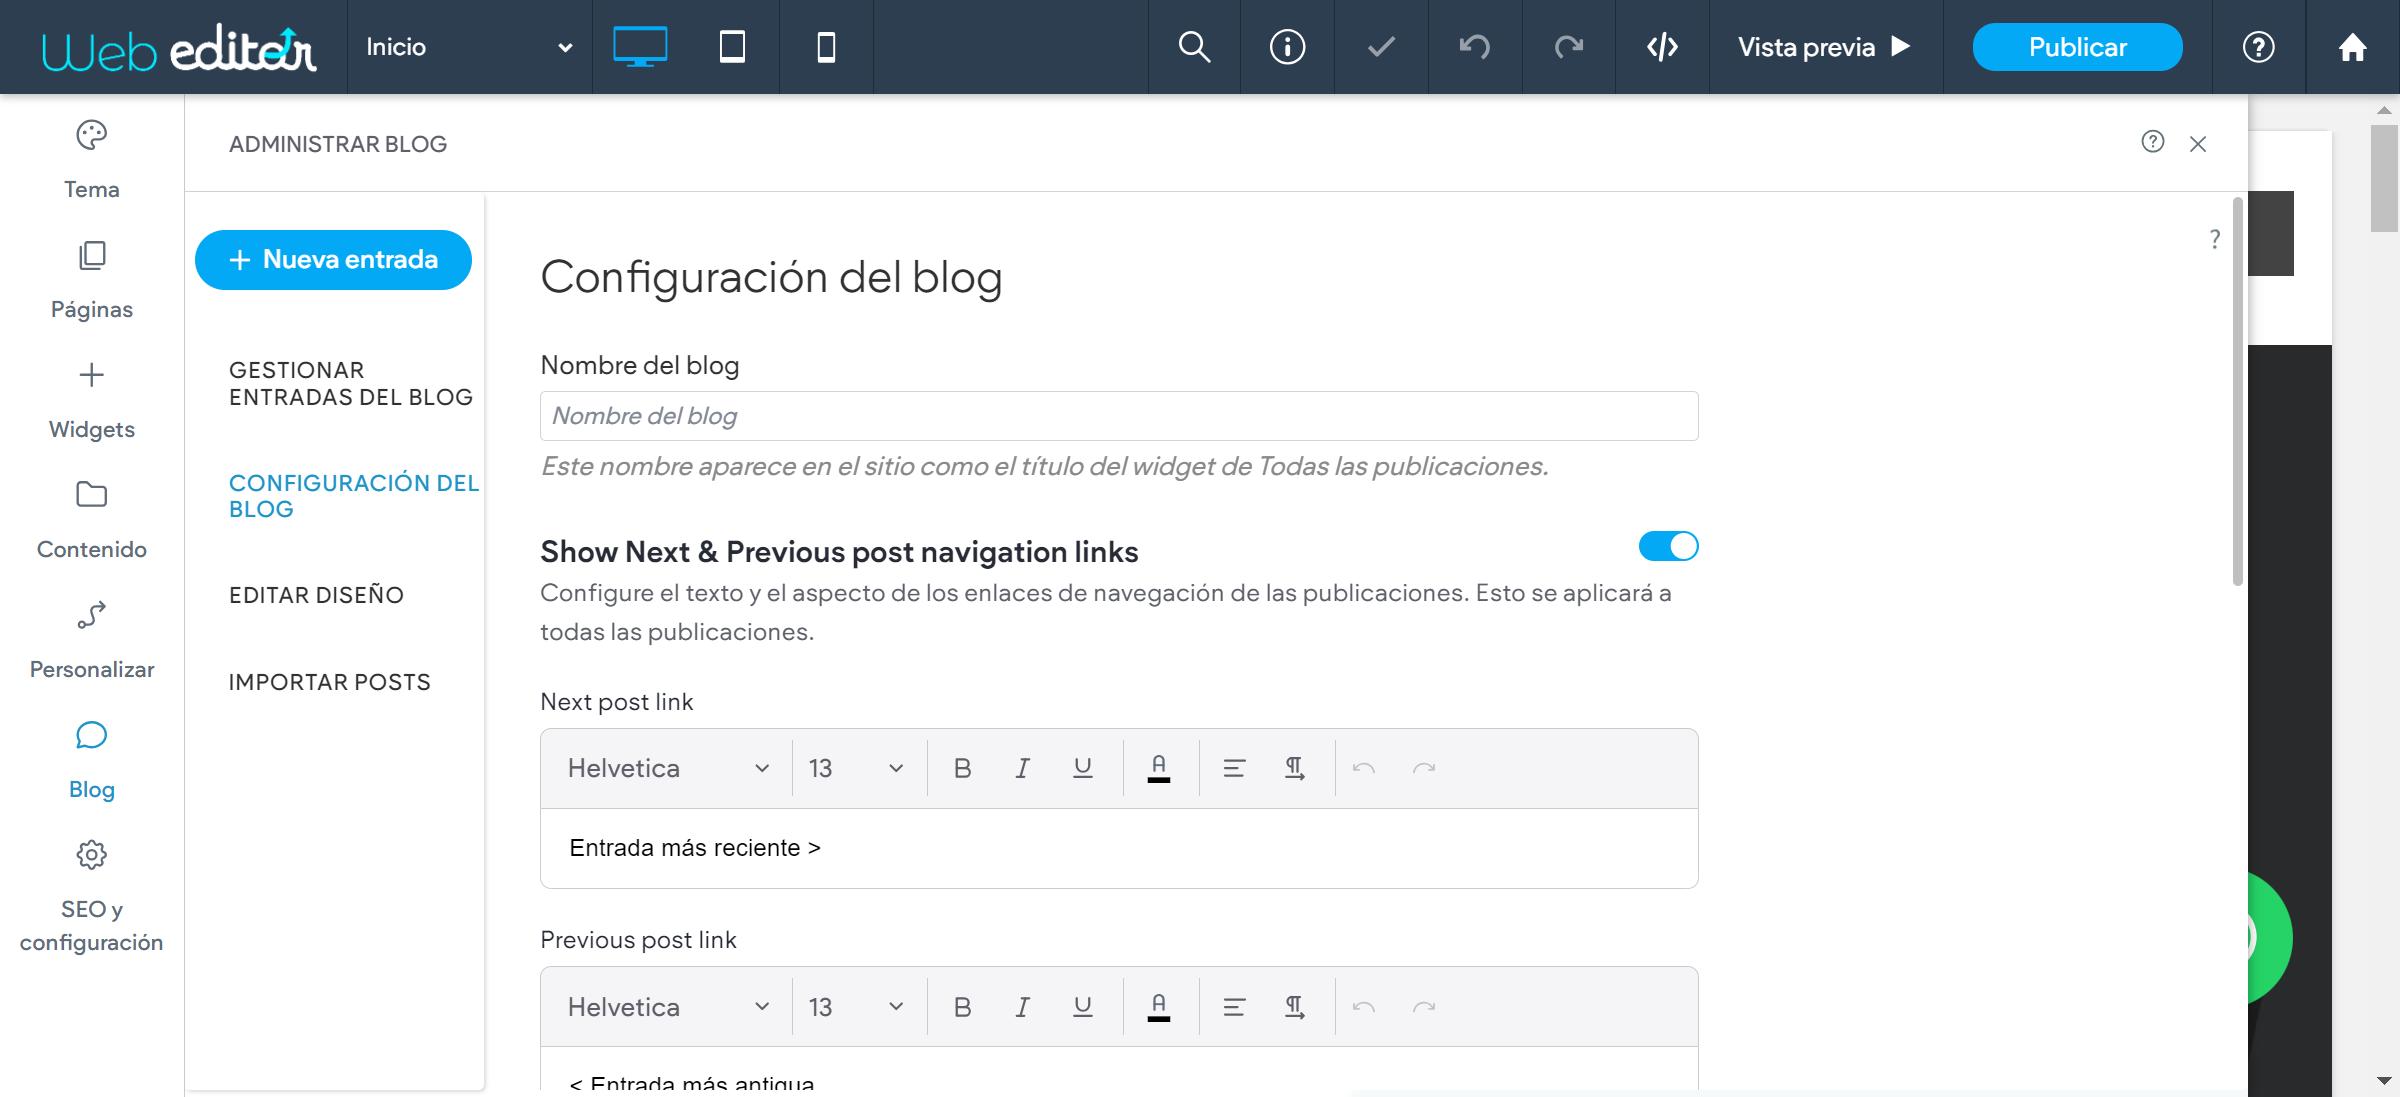Undo inside Next post link editor
The height and width of the screenshot is (1097, 2400).
point(1364,768)
